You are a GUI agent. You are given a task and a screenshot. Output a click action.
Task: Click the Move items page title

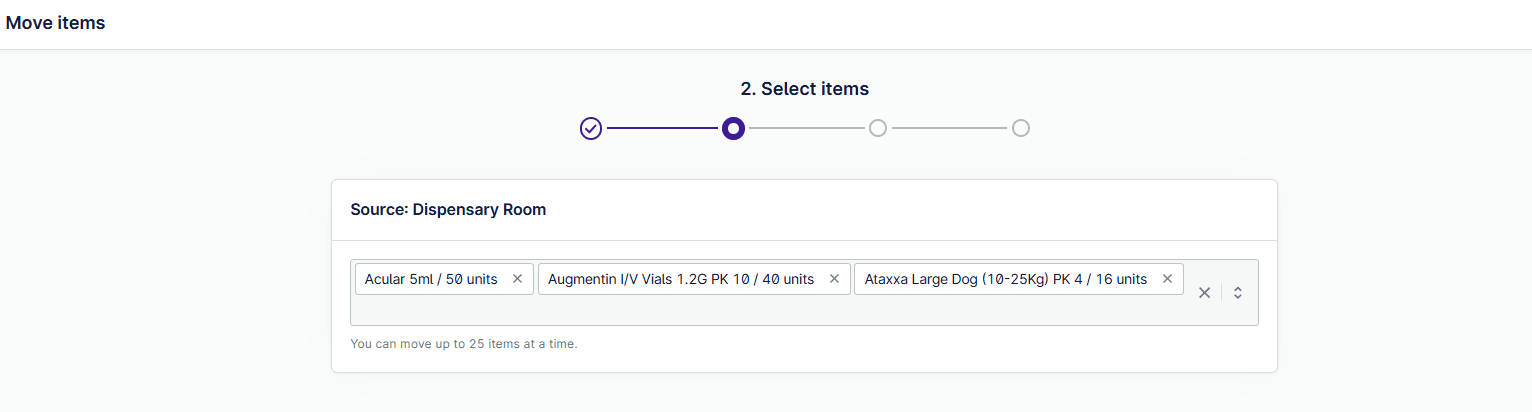click(x=56, y=22)
